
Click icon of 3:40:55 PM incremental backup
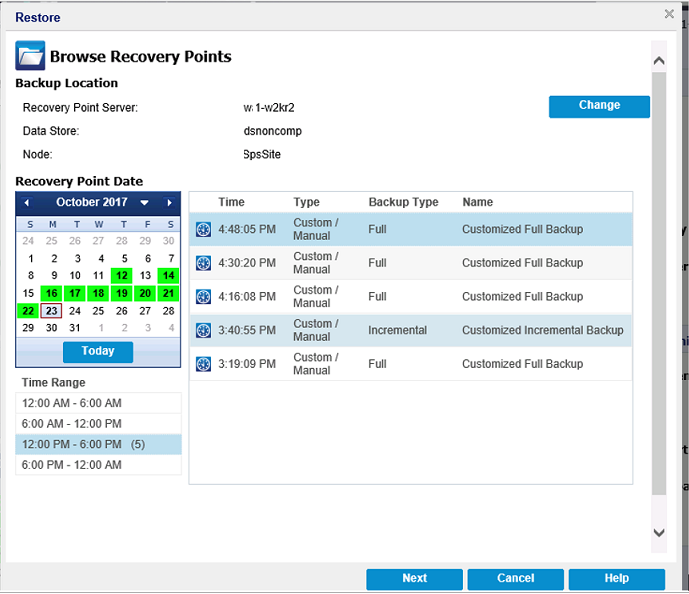(x=203, y=331)
